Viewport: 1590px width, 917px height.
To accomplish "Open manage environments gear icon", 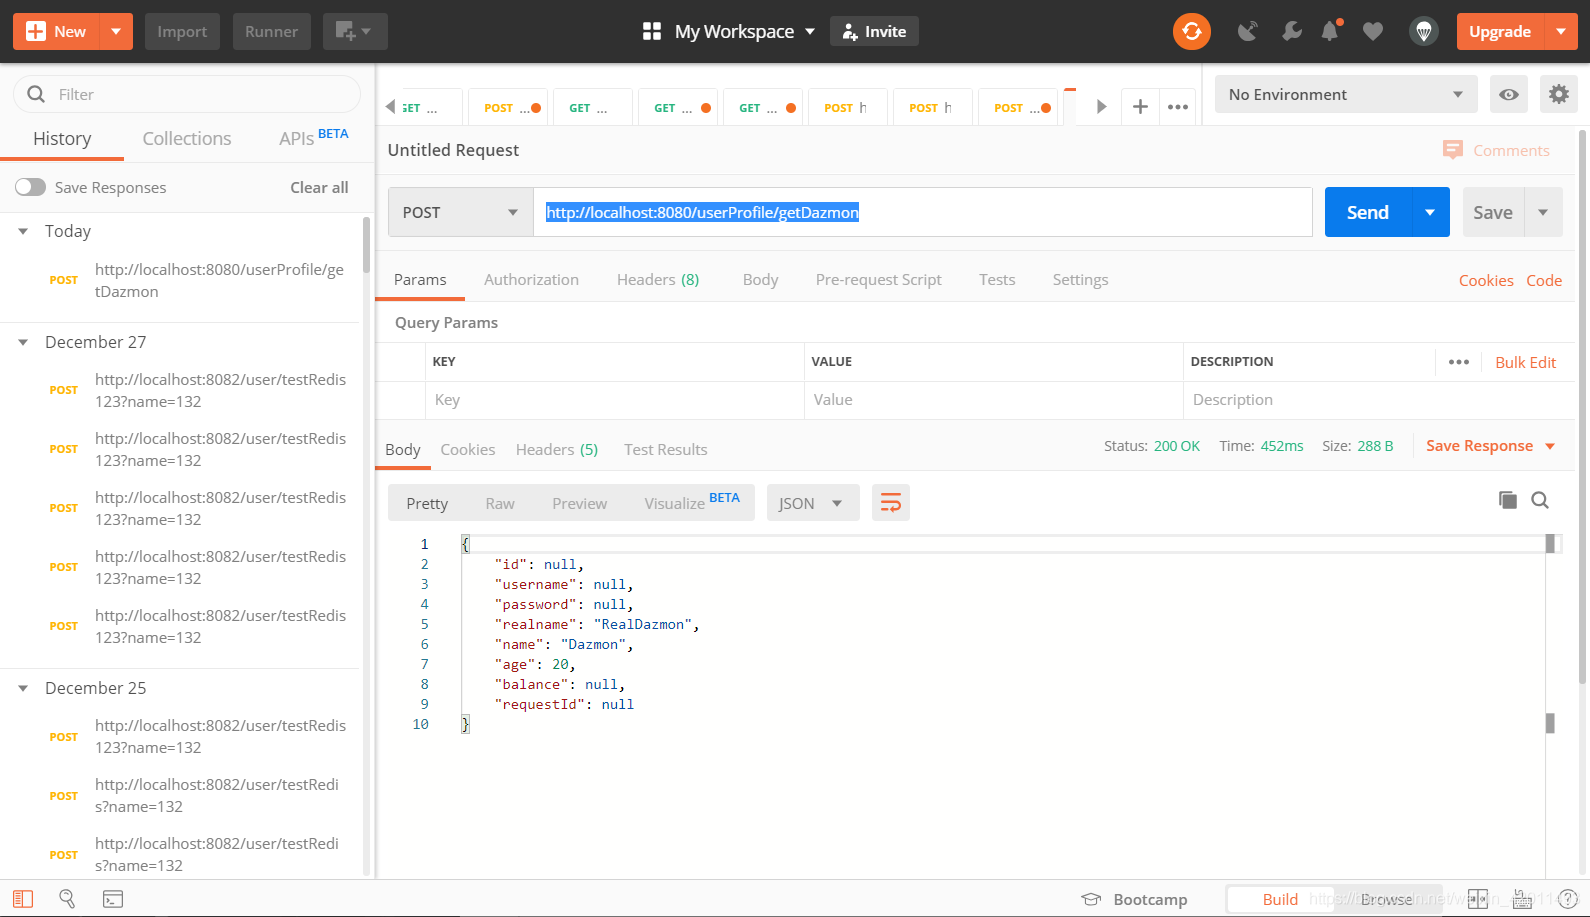I will (1558, 95).
